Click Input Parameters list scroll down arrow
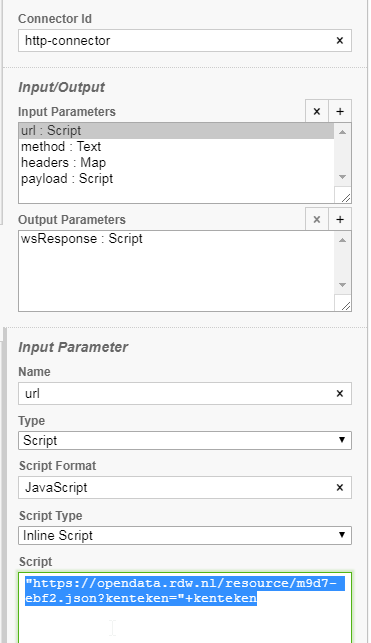The width and height of the screenshot is (371, 643). (x=343, y=177)
